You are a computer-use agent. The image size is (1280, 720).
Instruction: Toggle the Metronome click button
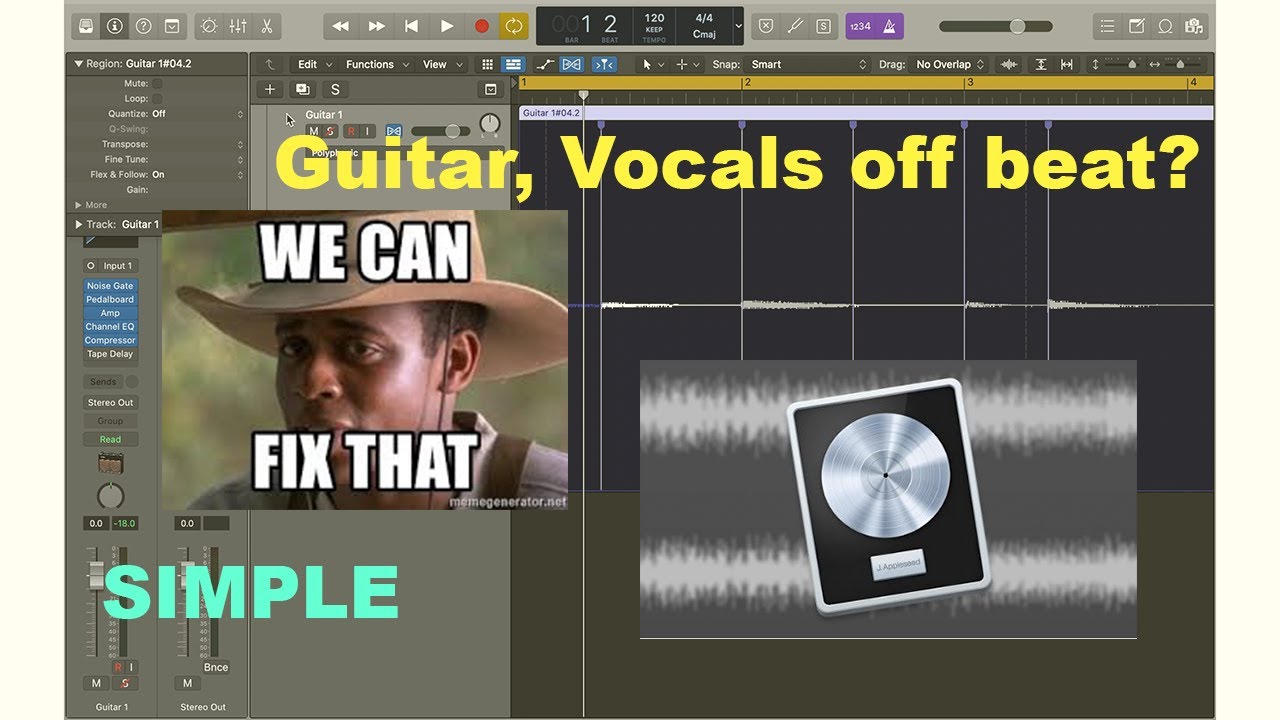pyautogui.click(x=890, y=26)
